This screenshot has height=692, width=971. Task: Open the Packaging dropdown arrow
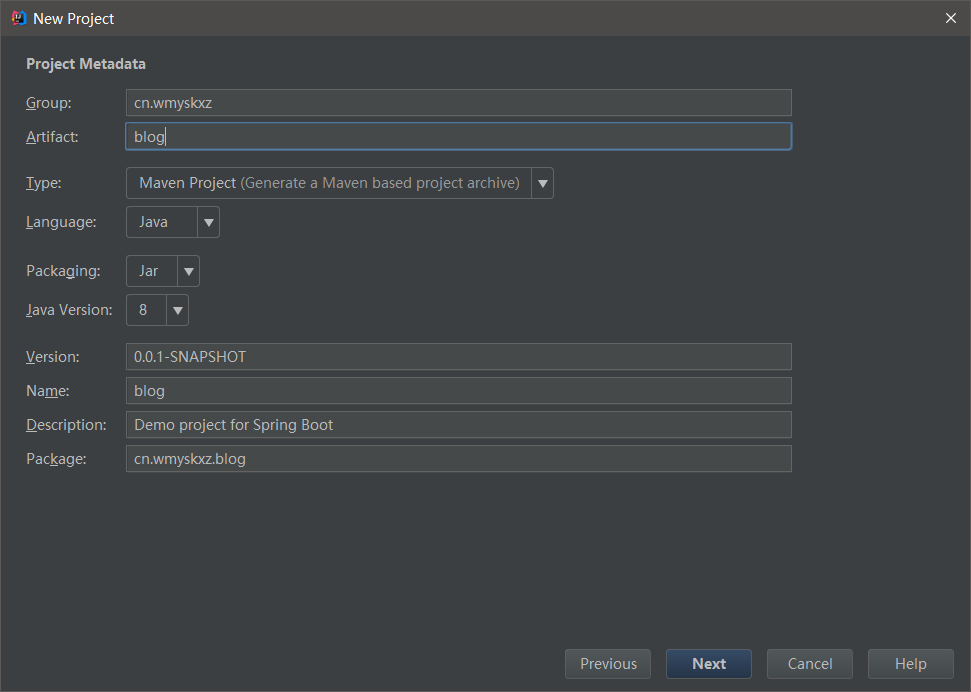[188, 271]
